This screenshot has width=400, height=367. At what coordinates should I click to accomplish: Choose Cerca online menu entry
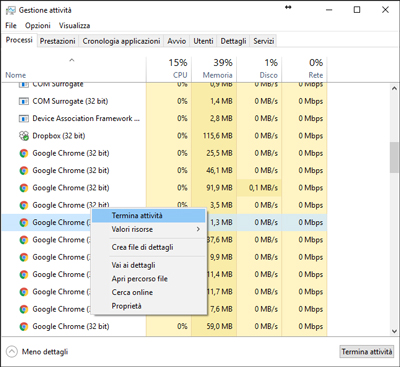149,293
